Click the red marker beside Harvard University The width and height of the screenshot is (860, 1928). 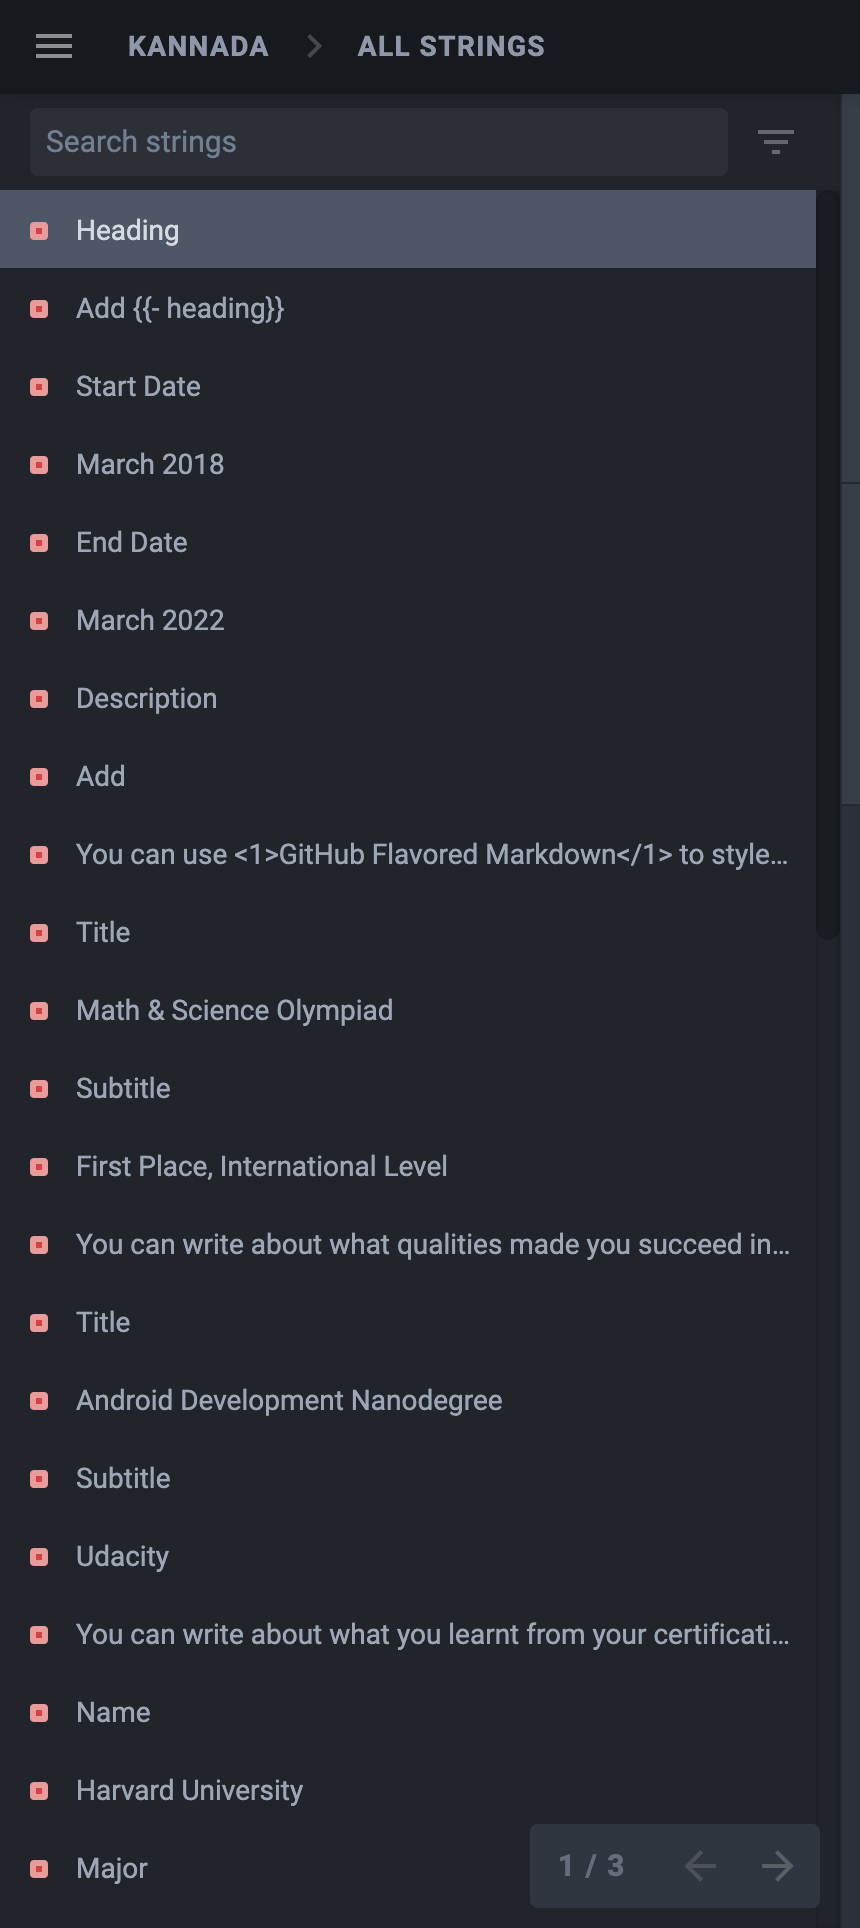(39, 1790)
